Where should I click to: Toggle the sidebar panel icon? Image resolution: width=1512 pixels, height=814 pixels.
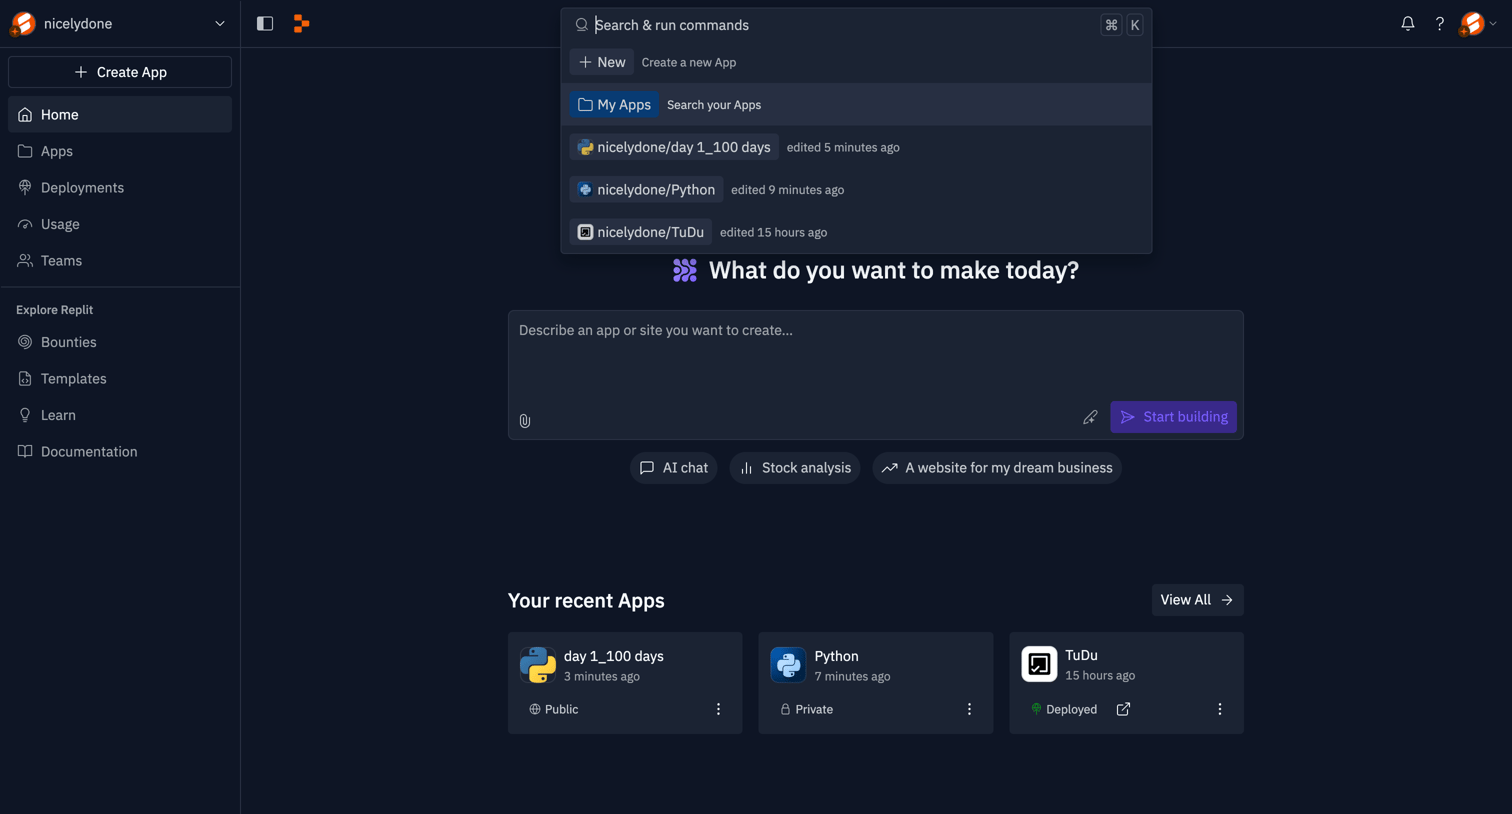tap(265, 24)
